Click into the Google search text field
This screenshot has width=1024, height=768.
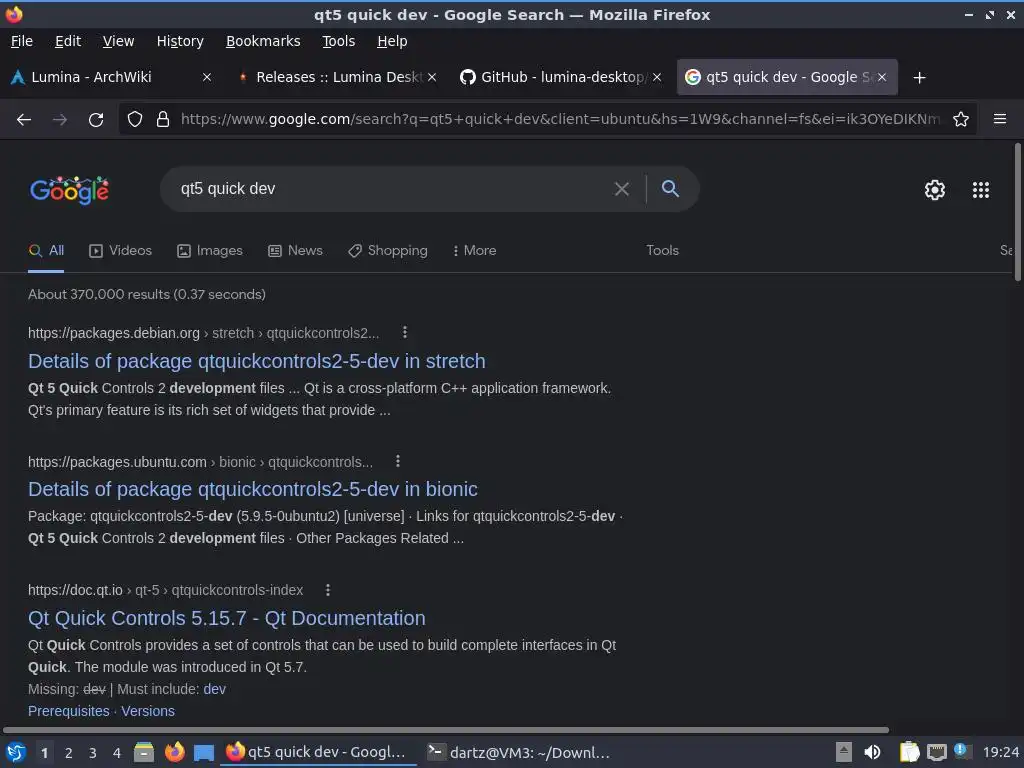[x=392, y=189]
